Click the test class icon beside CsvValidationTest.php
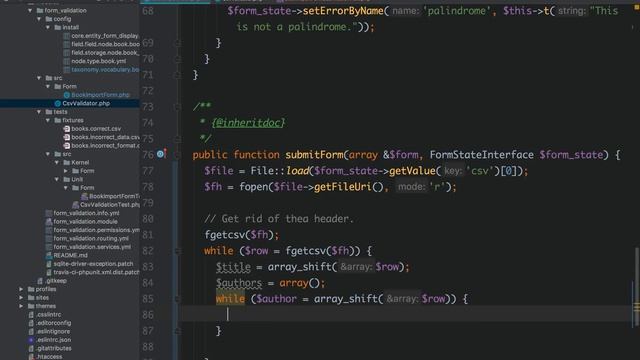 (x=76, y=204)
